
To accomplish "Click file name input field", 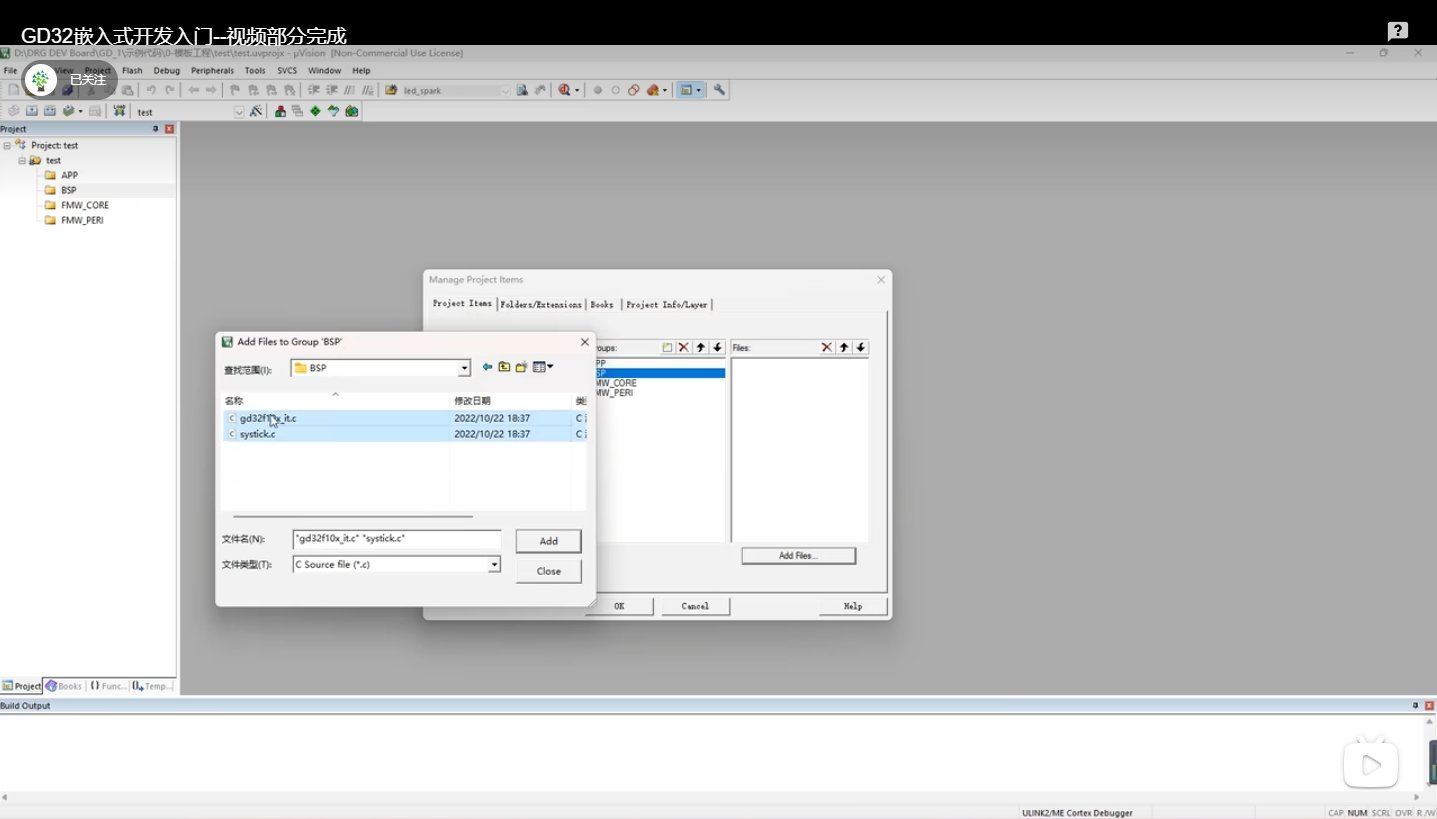I will (x=396, y=539).
